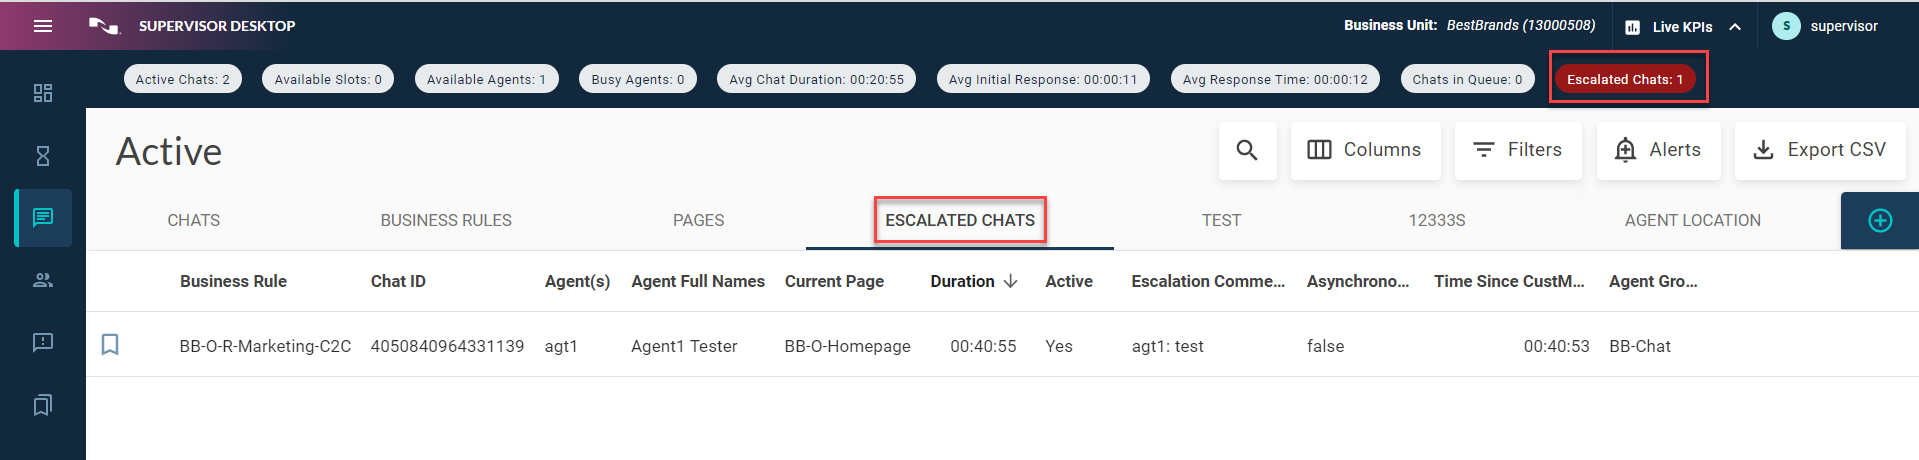This screenshot has height=460, width=1919.
Task: Open the hamburger navigation menu
Action: click(x=43, y=26)
